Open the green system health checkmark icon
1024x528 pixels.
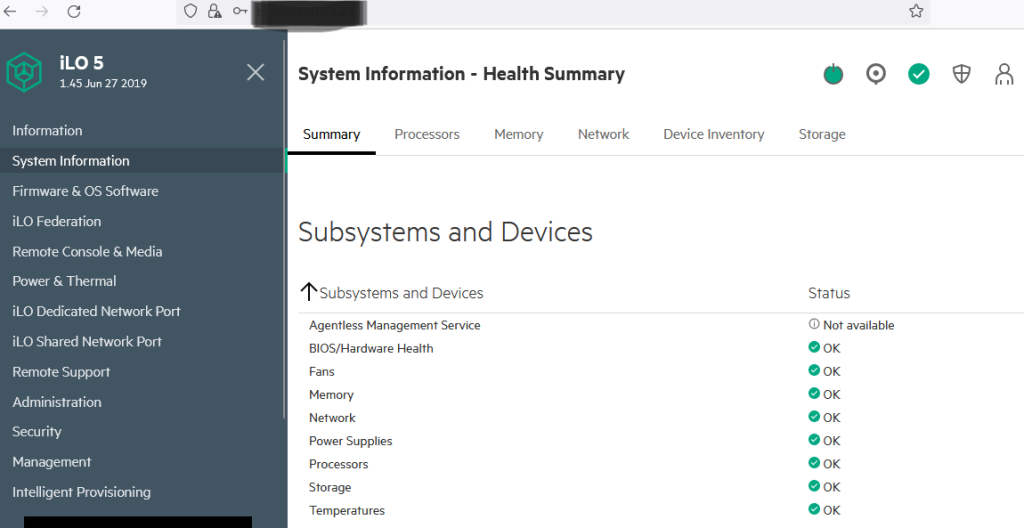(x=918, y=74)
